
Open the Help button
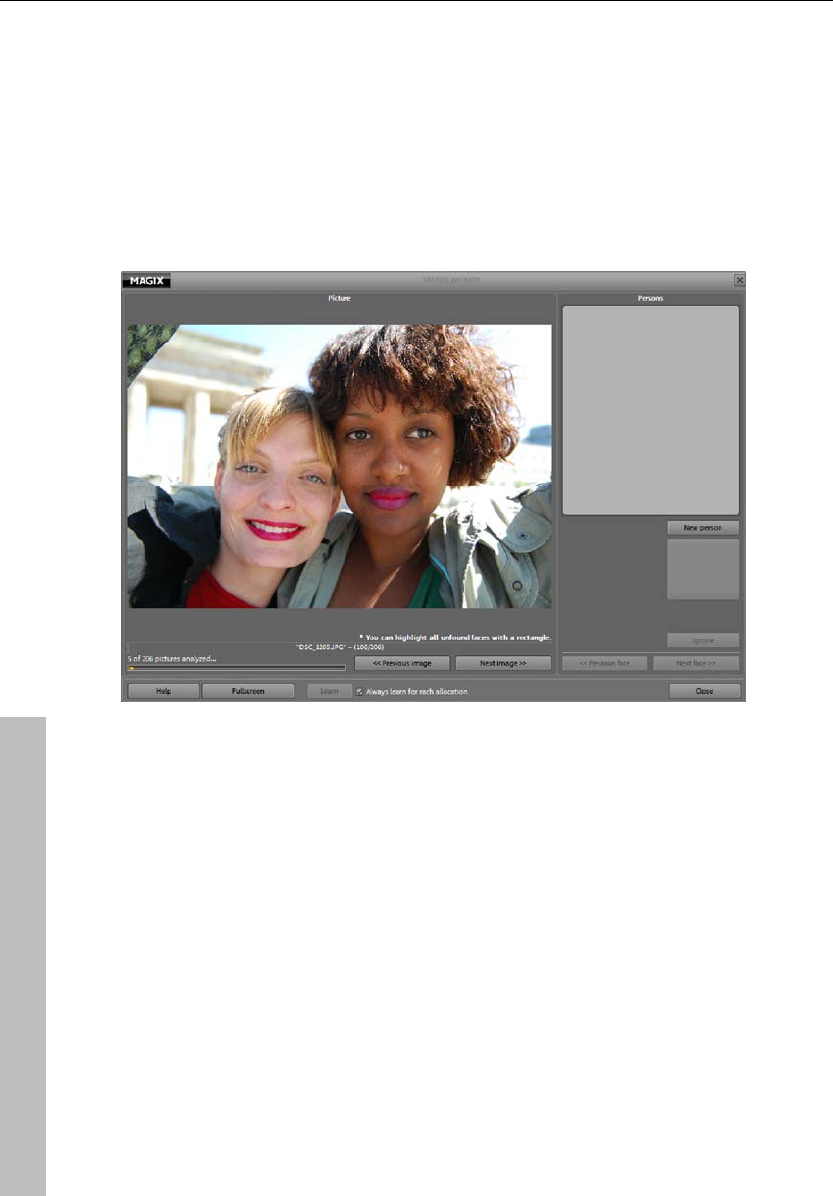tap(163, 691)
